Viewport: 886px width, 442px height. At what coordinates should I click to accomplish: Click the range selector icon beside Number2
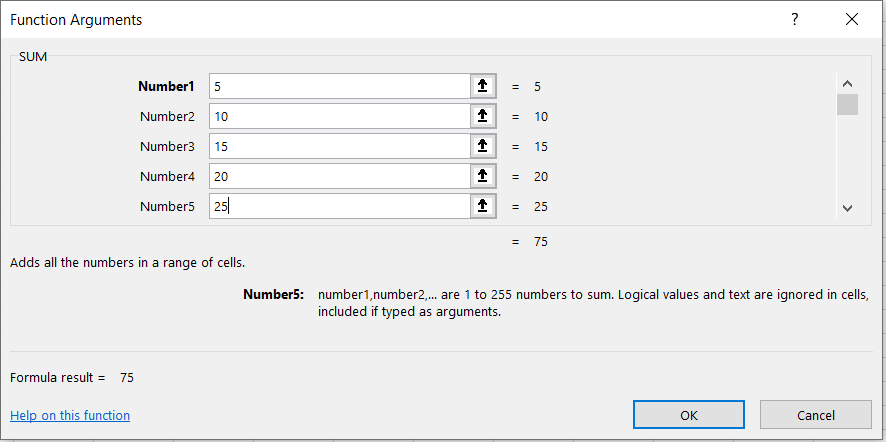tap(483, 116)
